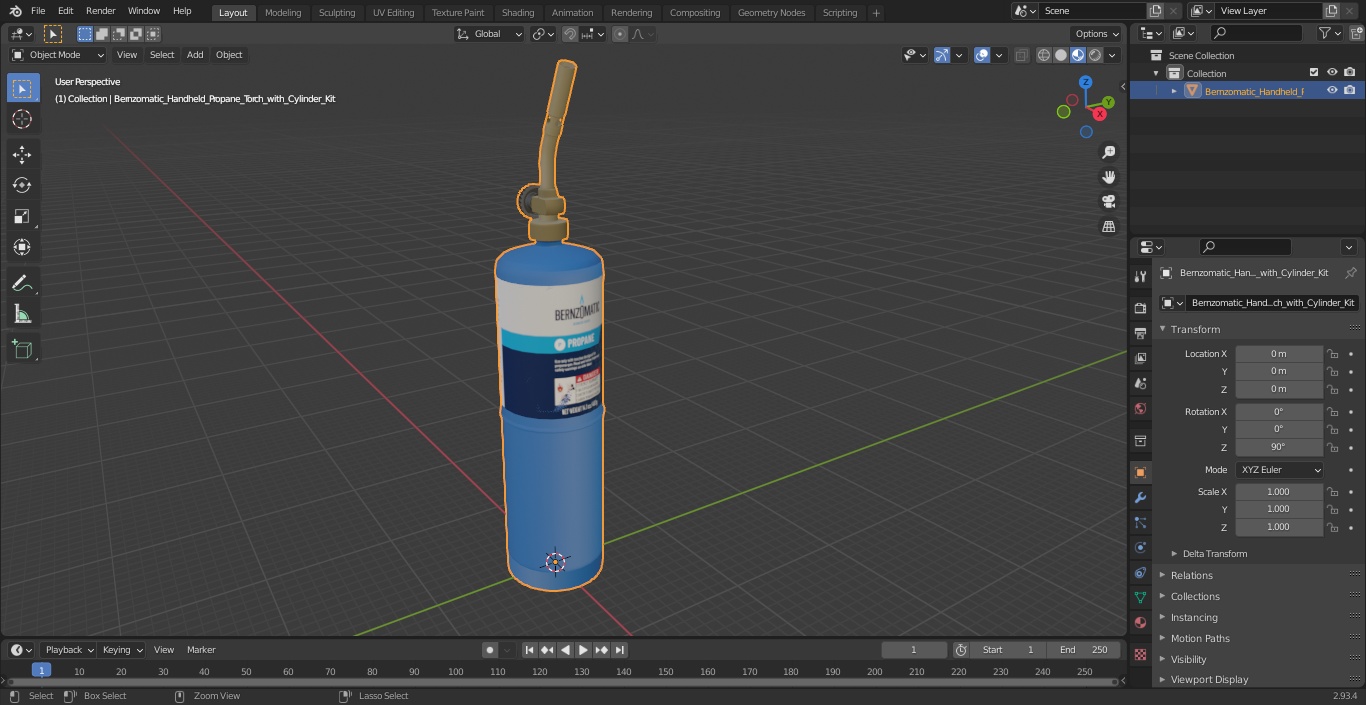Select the Measure tool
Image resolution: width=1366 pixels, height=705 pixels.
22,315
